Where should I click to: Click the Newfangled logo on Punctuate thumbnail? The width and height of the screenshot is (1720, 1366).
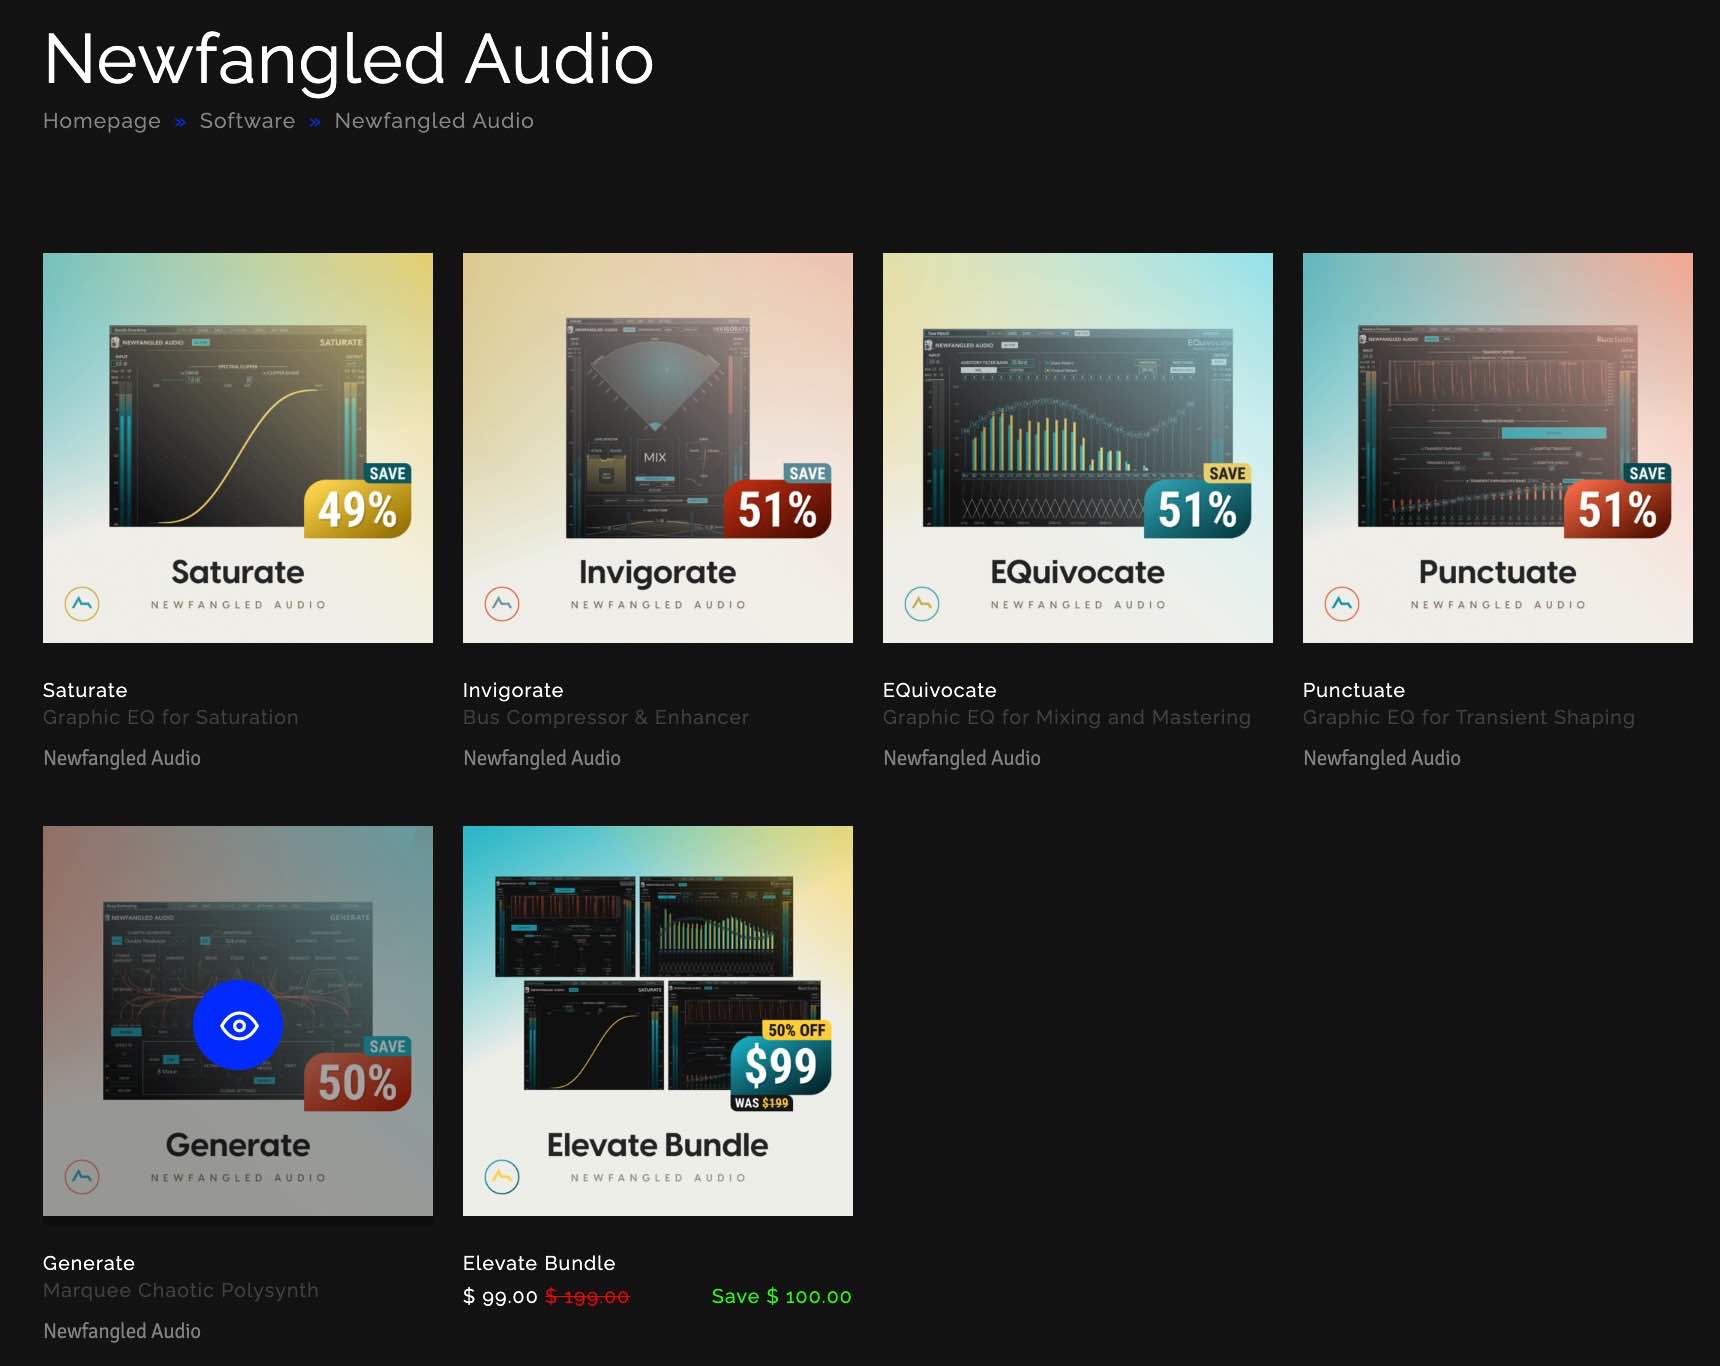[1342, 603]
